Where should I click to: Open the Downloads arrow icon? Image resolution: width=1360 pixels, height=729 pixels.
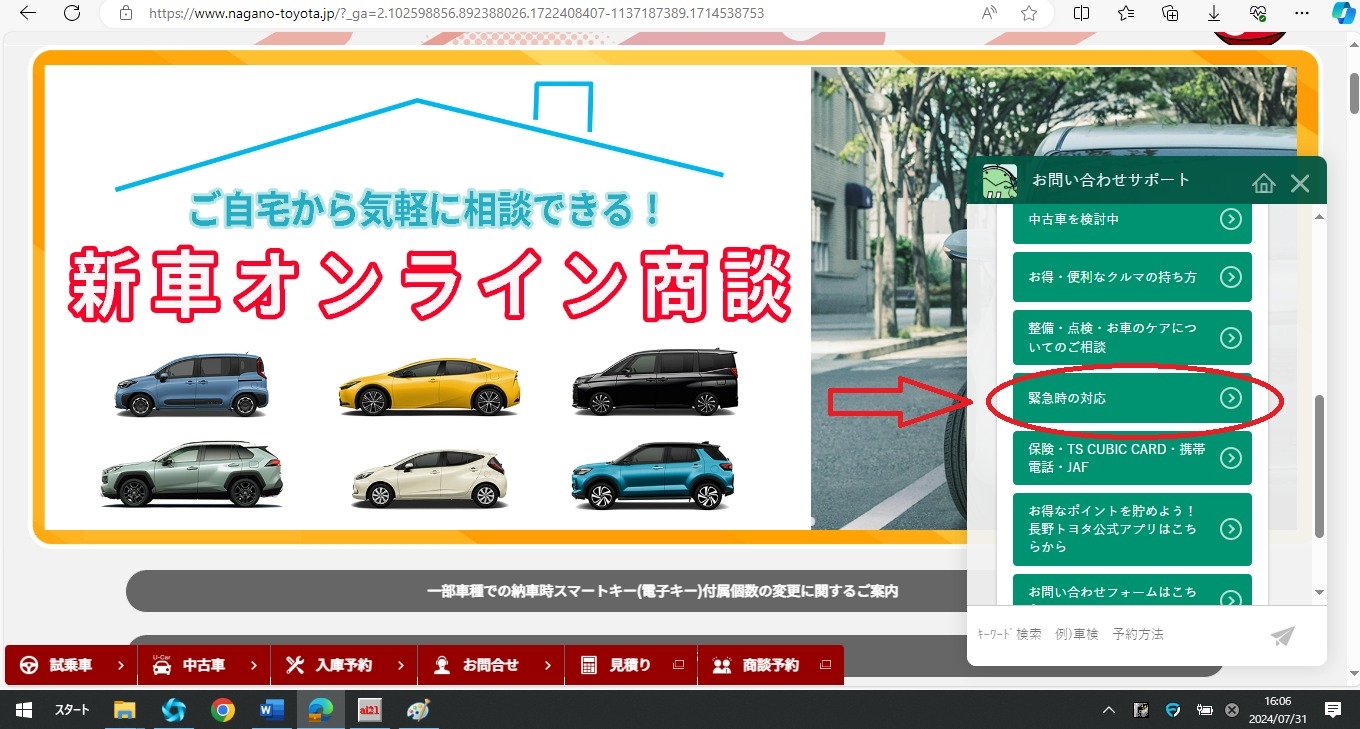[1214, 13]
